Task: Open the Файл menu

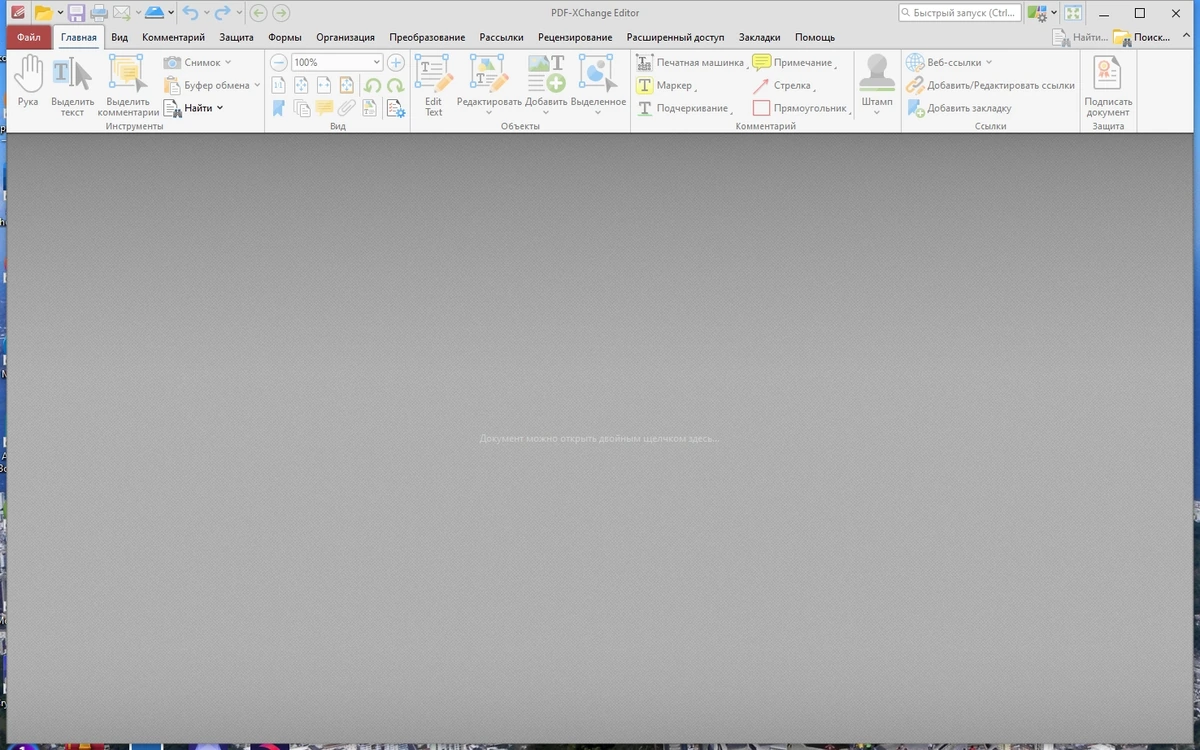Action: [29, 37]
